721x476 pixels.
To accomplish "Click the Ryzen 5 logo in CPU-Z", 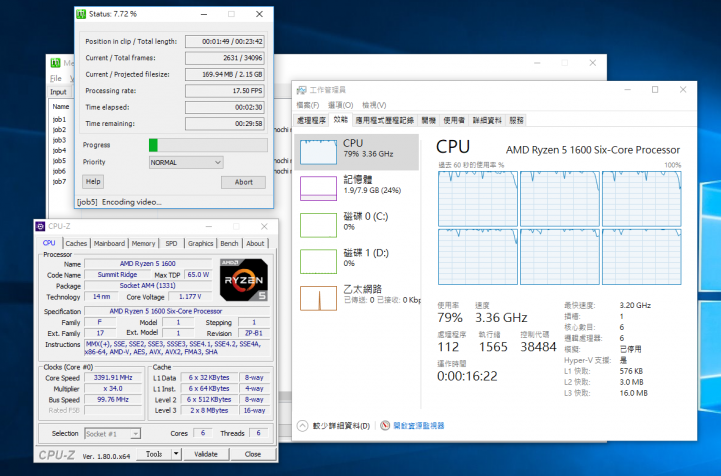I will pos(244,280).
